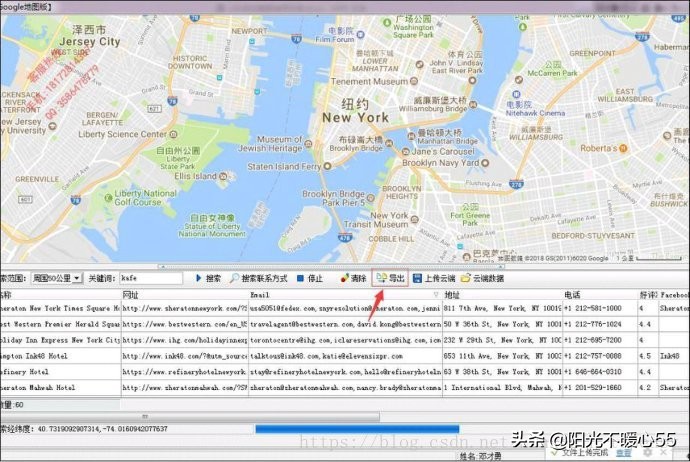Sort by the 地址 column header
The width and height of the screenshot is (690, 462).
coord(502,295)
